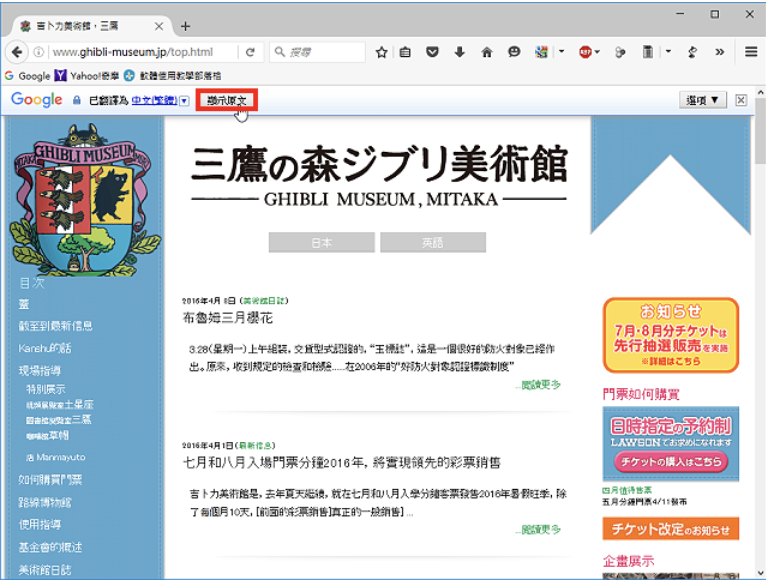Click the lock icon in translation bar
The width and height of the screenshot is (766, 582).
coord(77,100)
